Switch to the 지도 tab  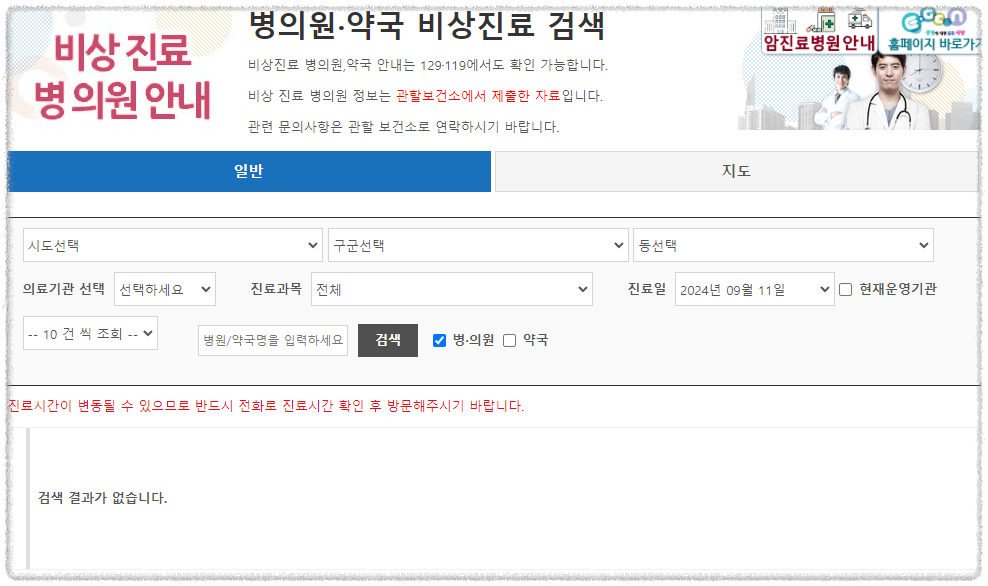point(739,171)
